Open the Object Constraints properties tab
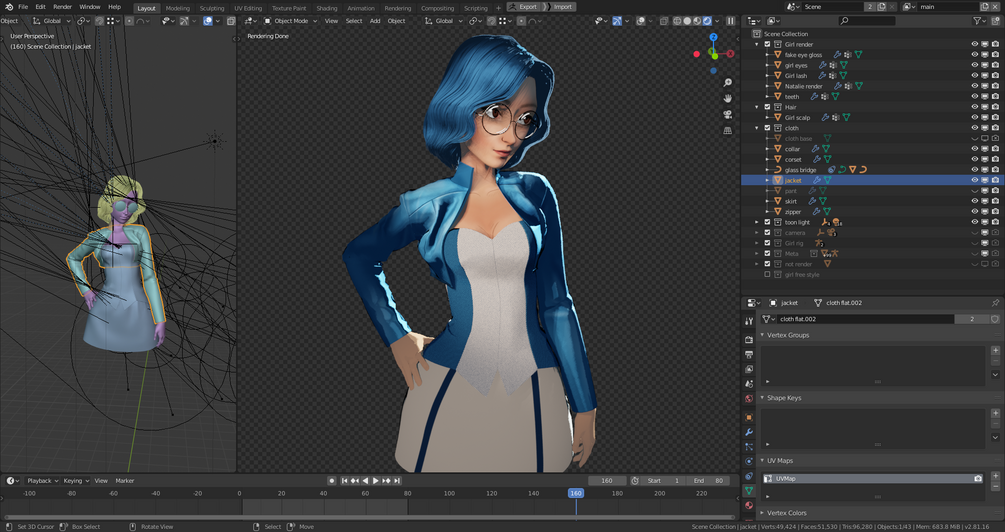The width and height of the screenshot is (1005, 532). pos(749,476)
